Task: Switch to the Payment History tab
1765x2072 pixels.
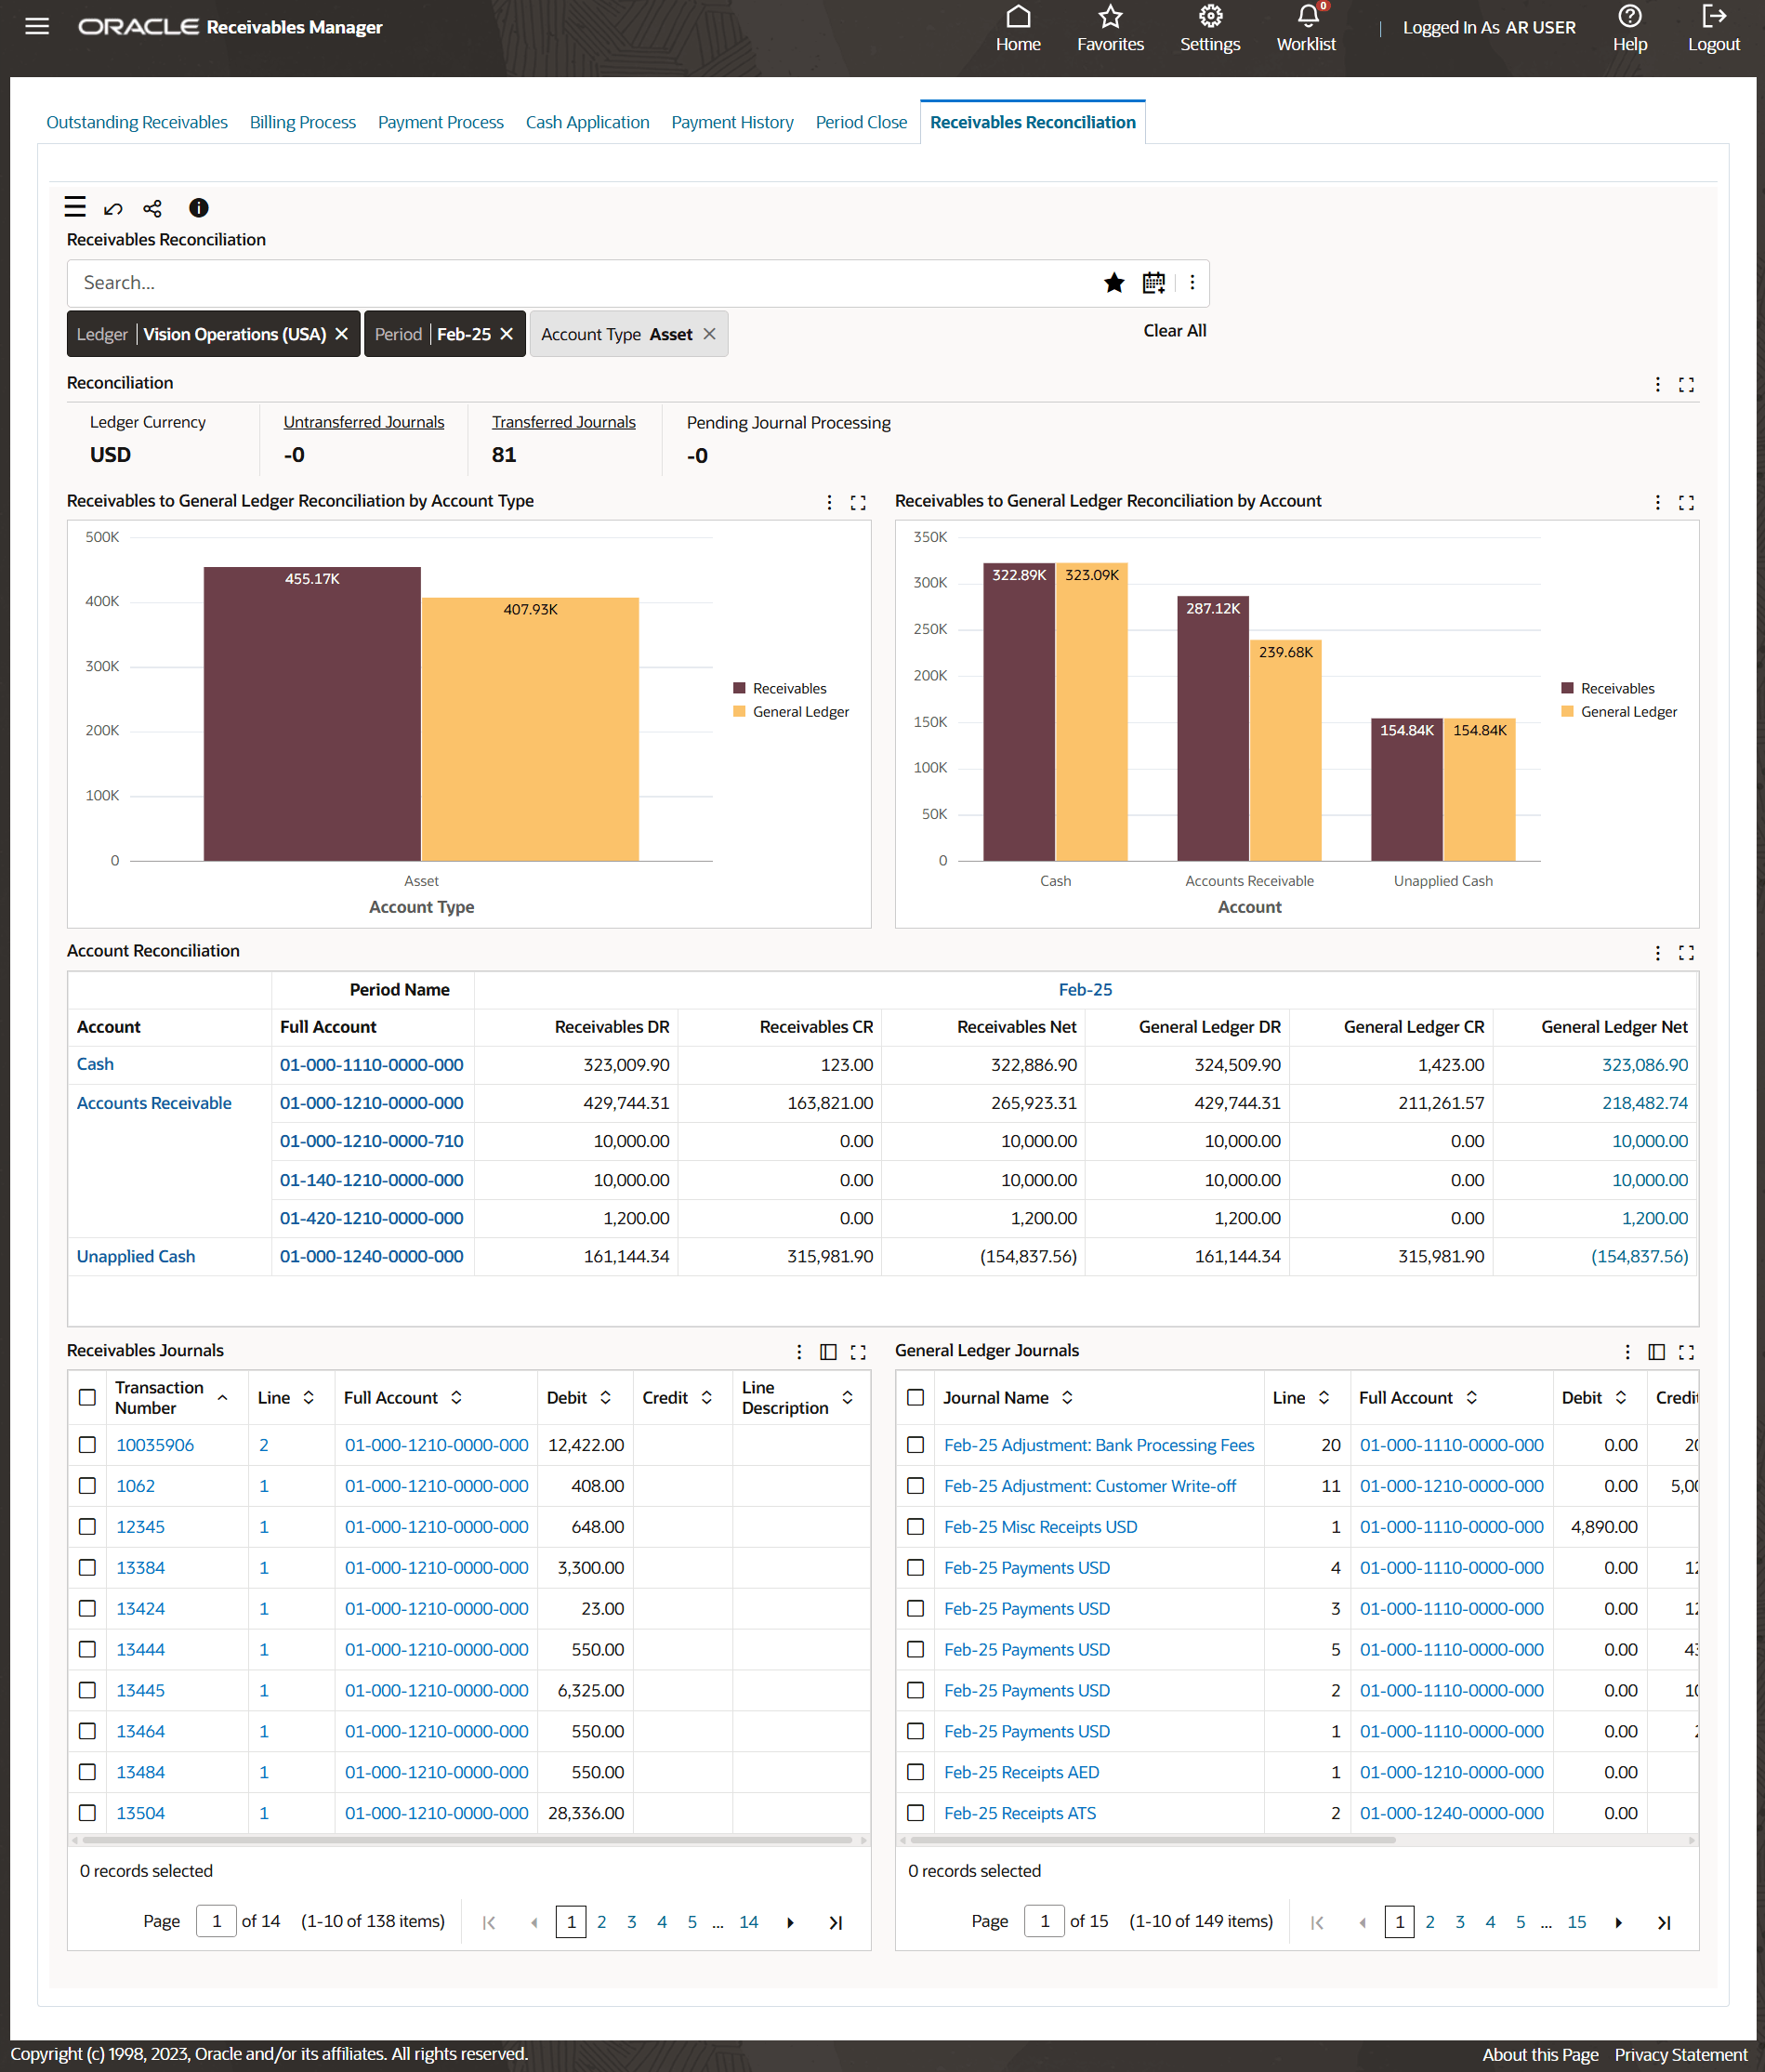Action: (732, 121)
